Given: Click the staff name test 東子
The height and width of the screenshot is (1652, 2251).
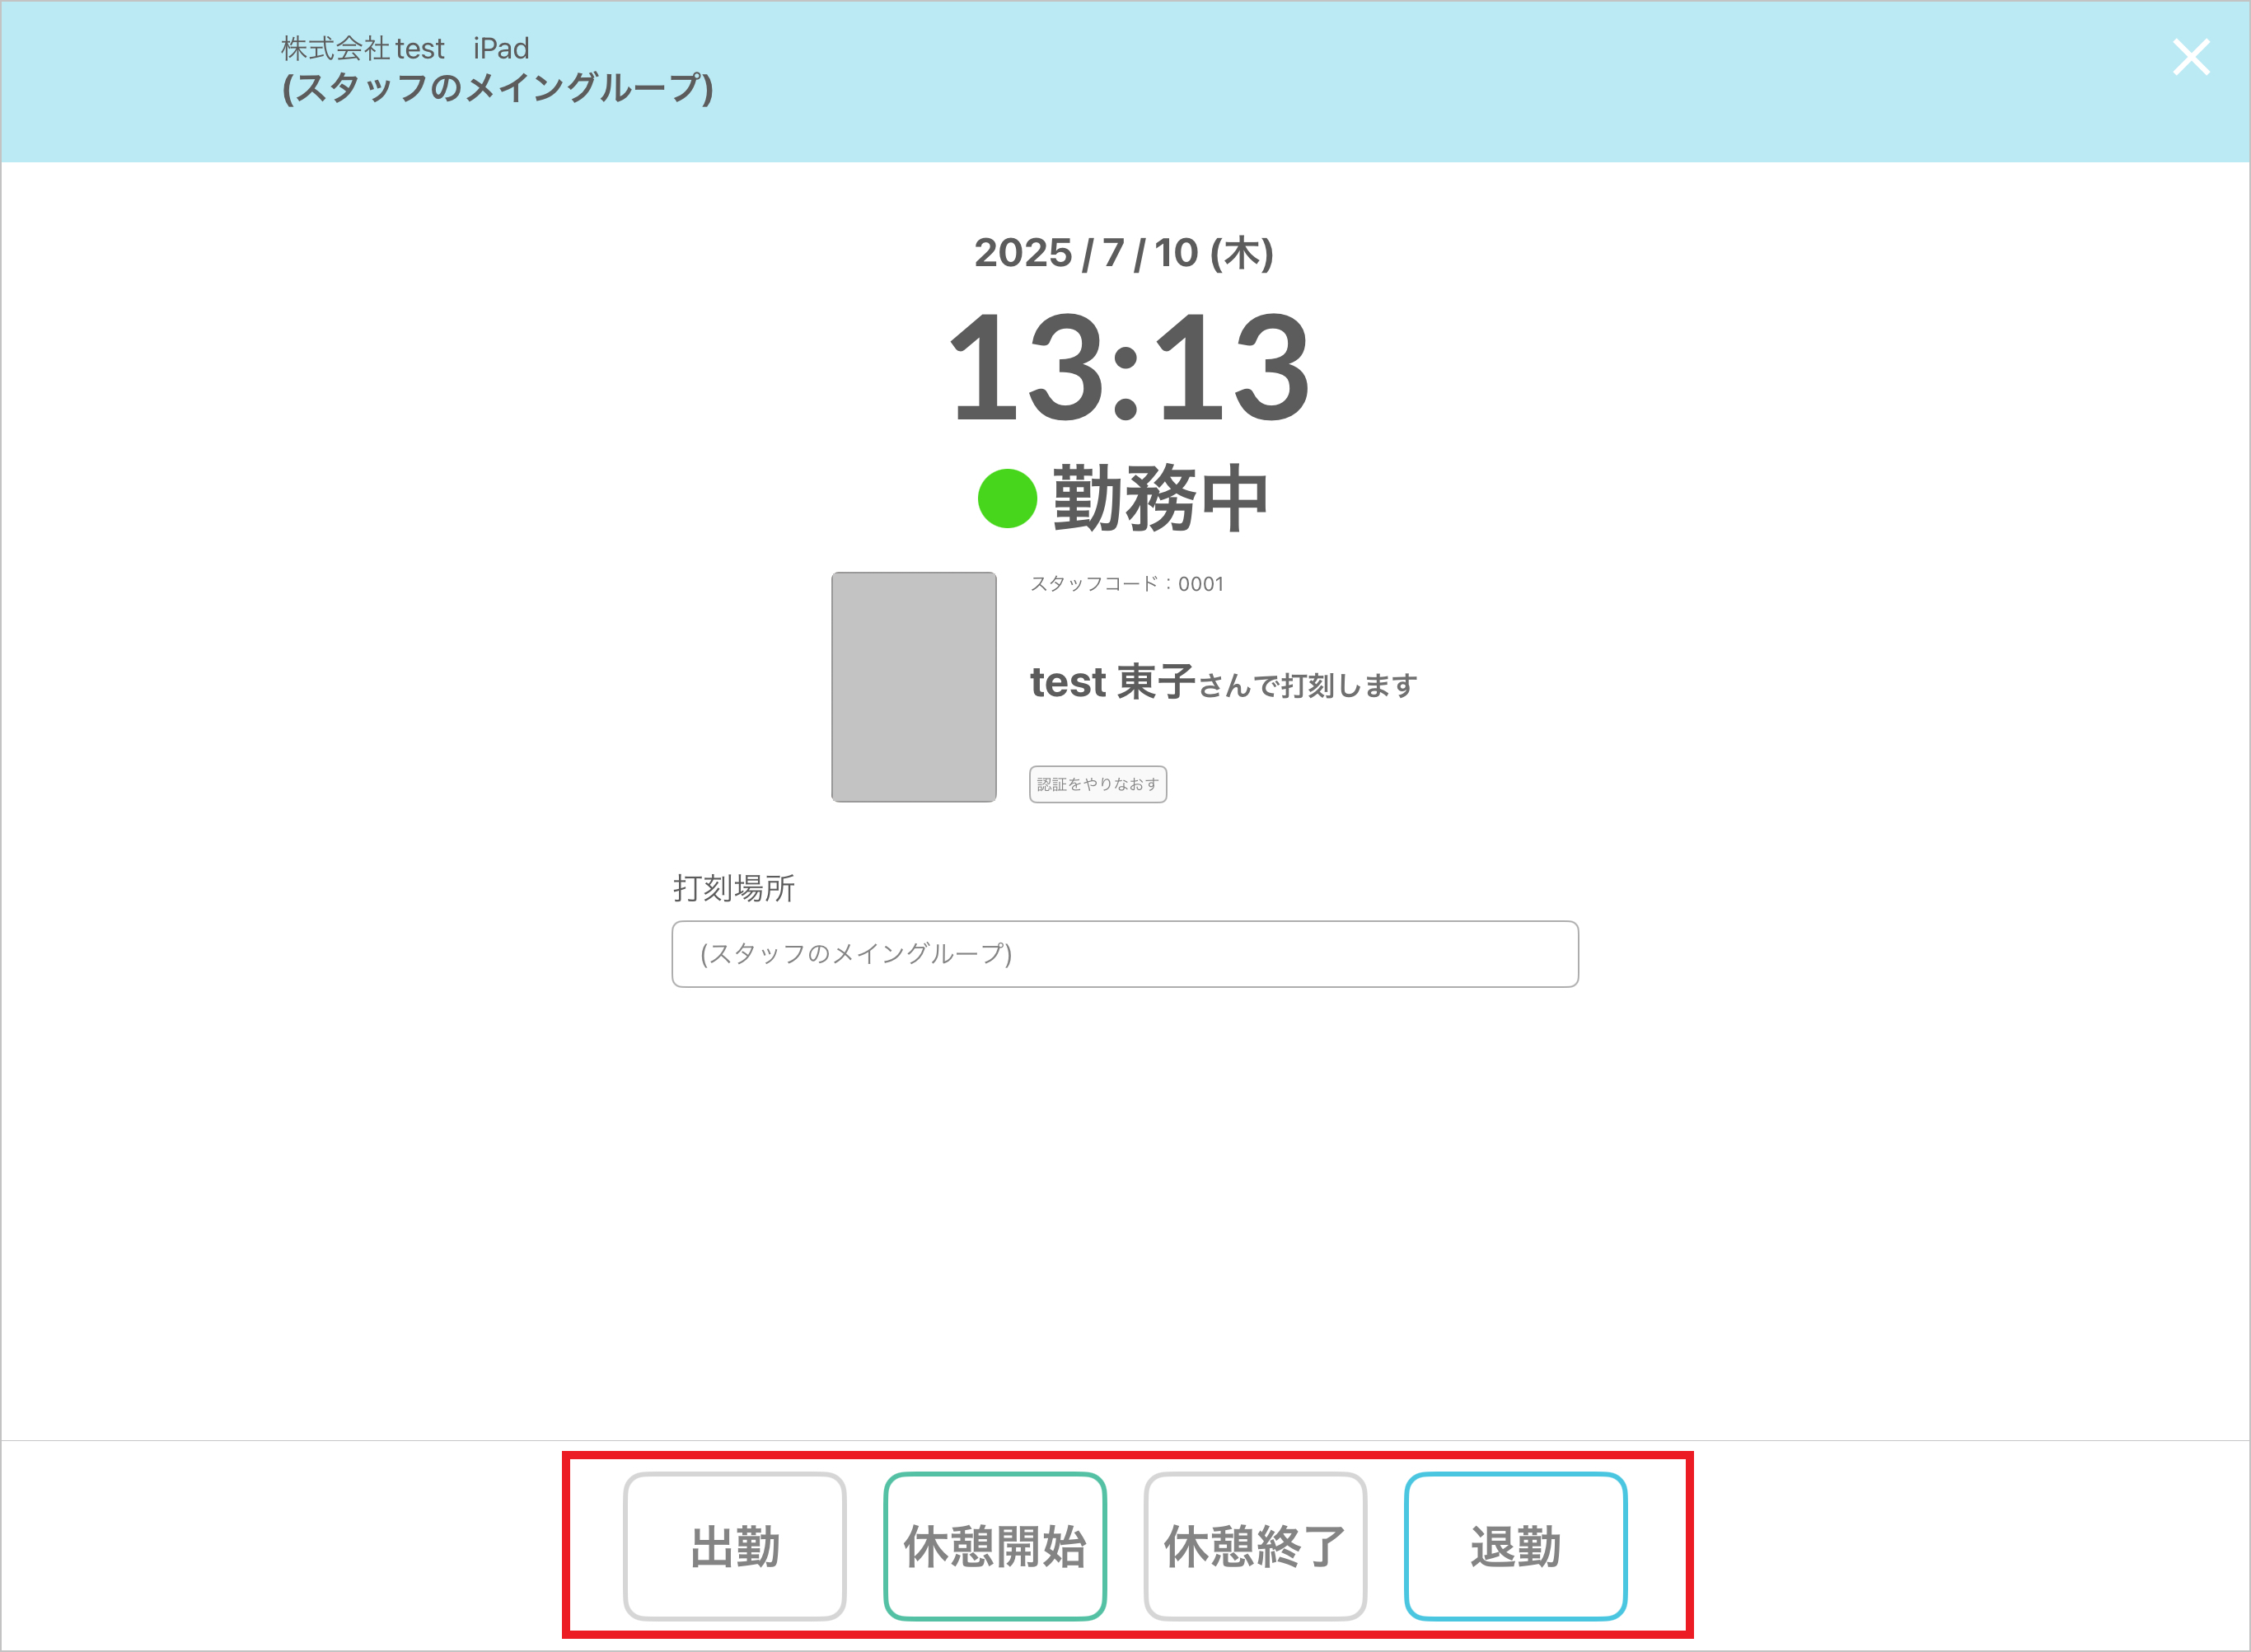Looking at the screenshot, I should [1112, 683].
